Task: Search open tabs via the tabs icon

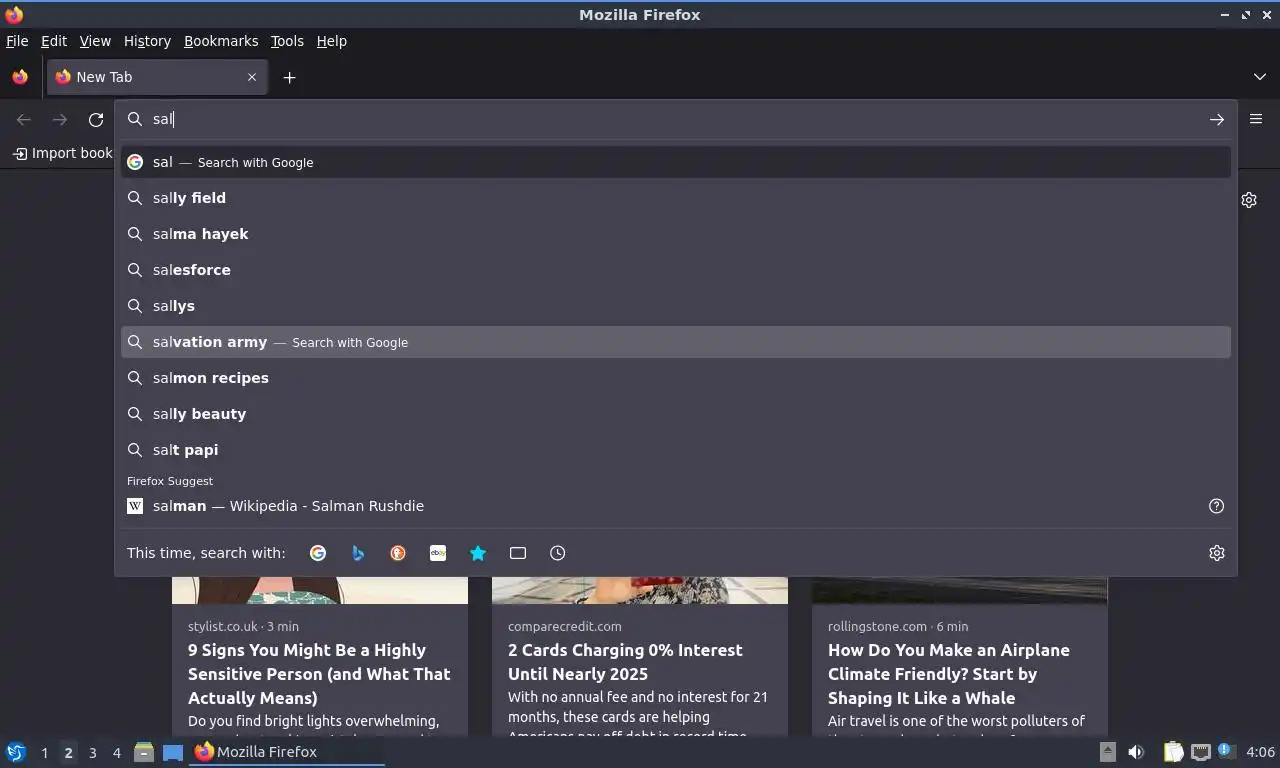Action: coord(518,553)
